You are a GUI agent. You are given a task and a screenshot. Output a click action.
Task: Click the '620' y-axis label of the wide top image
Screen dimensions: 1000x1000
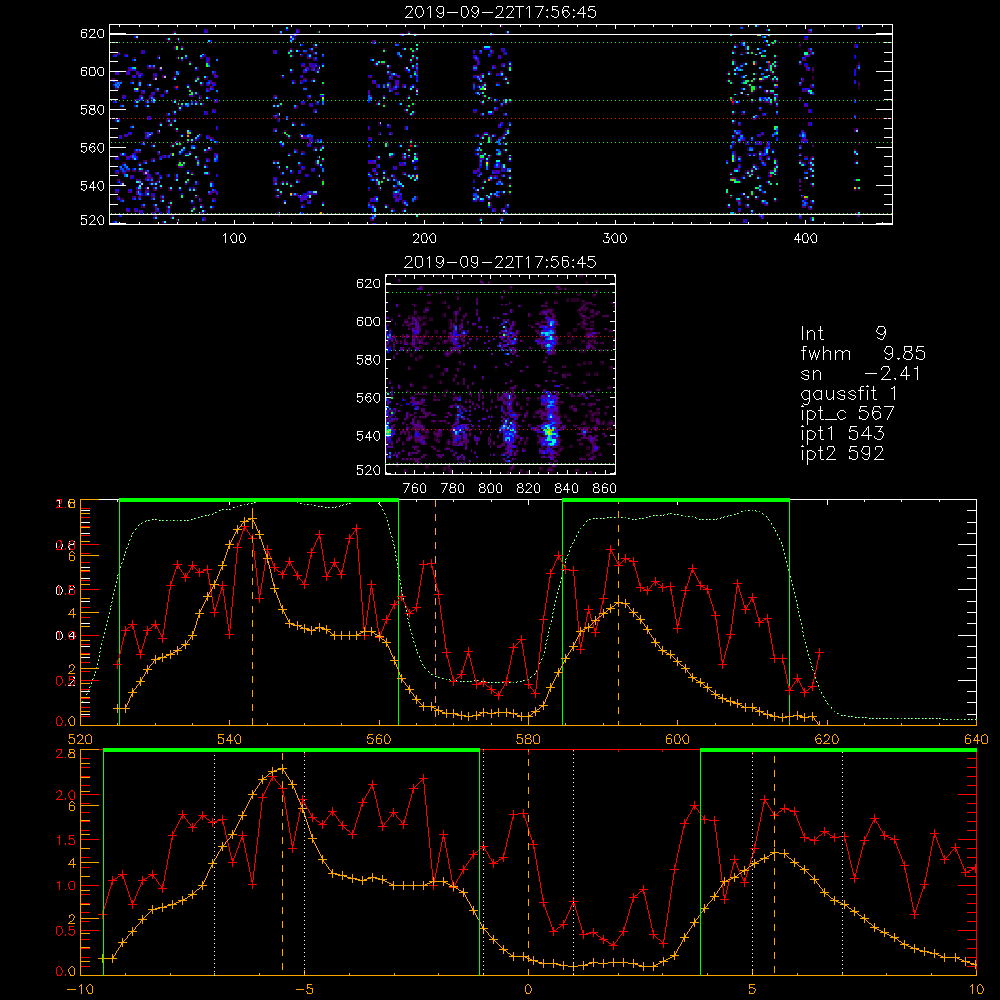tap(92, 33)
